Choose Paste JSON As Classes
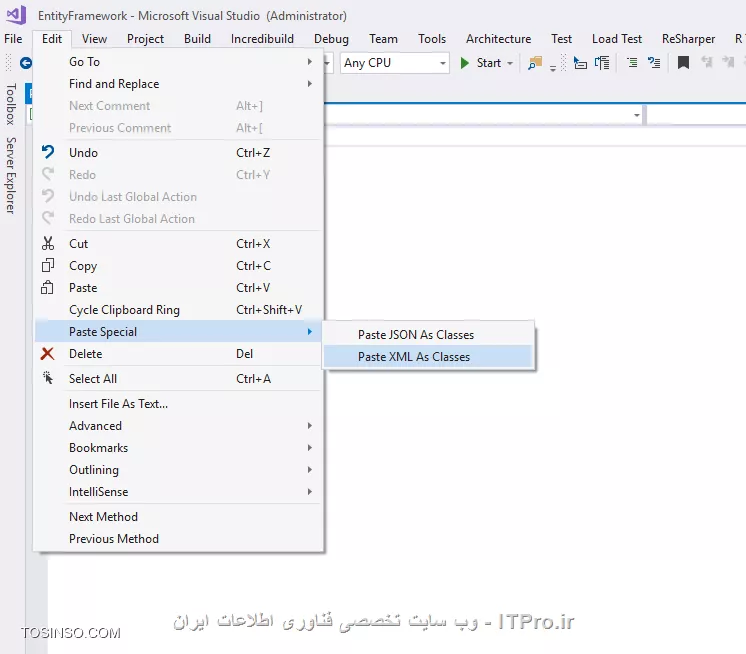This screenshot has height=654, width=746. pyautogui.click(x=428, y=334)
